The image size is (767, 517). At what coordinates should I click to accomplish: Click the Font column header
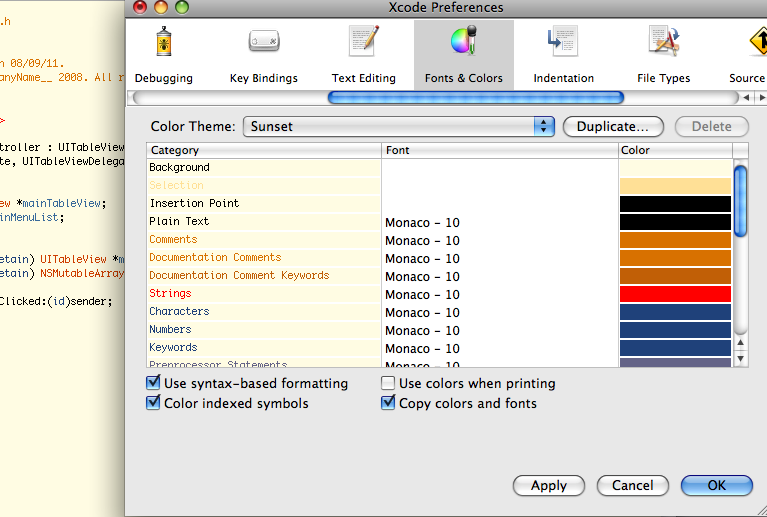coord(499,150)
